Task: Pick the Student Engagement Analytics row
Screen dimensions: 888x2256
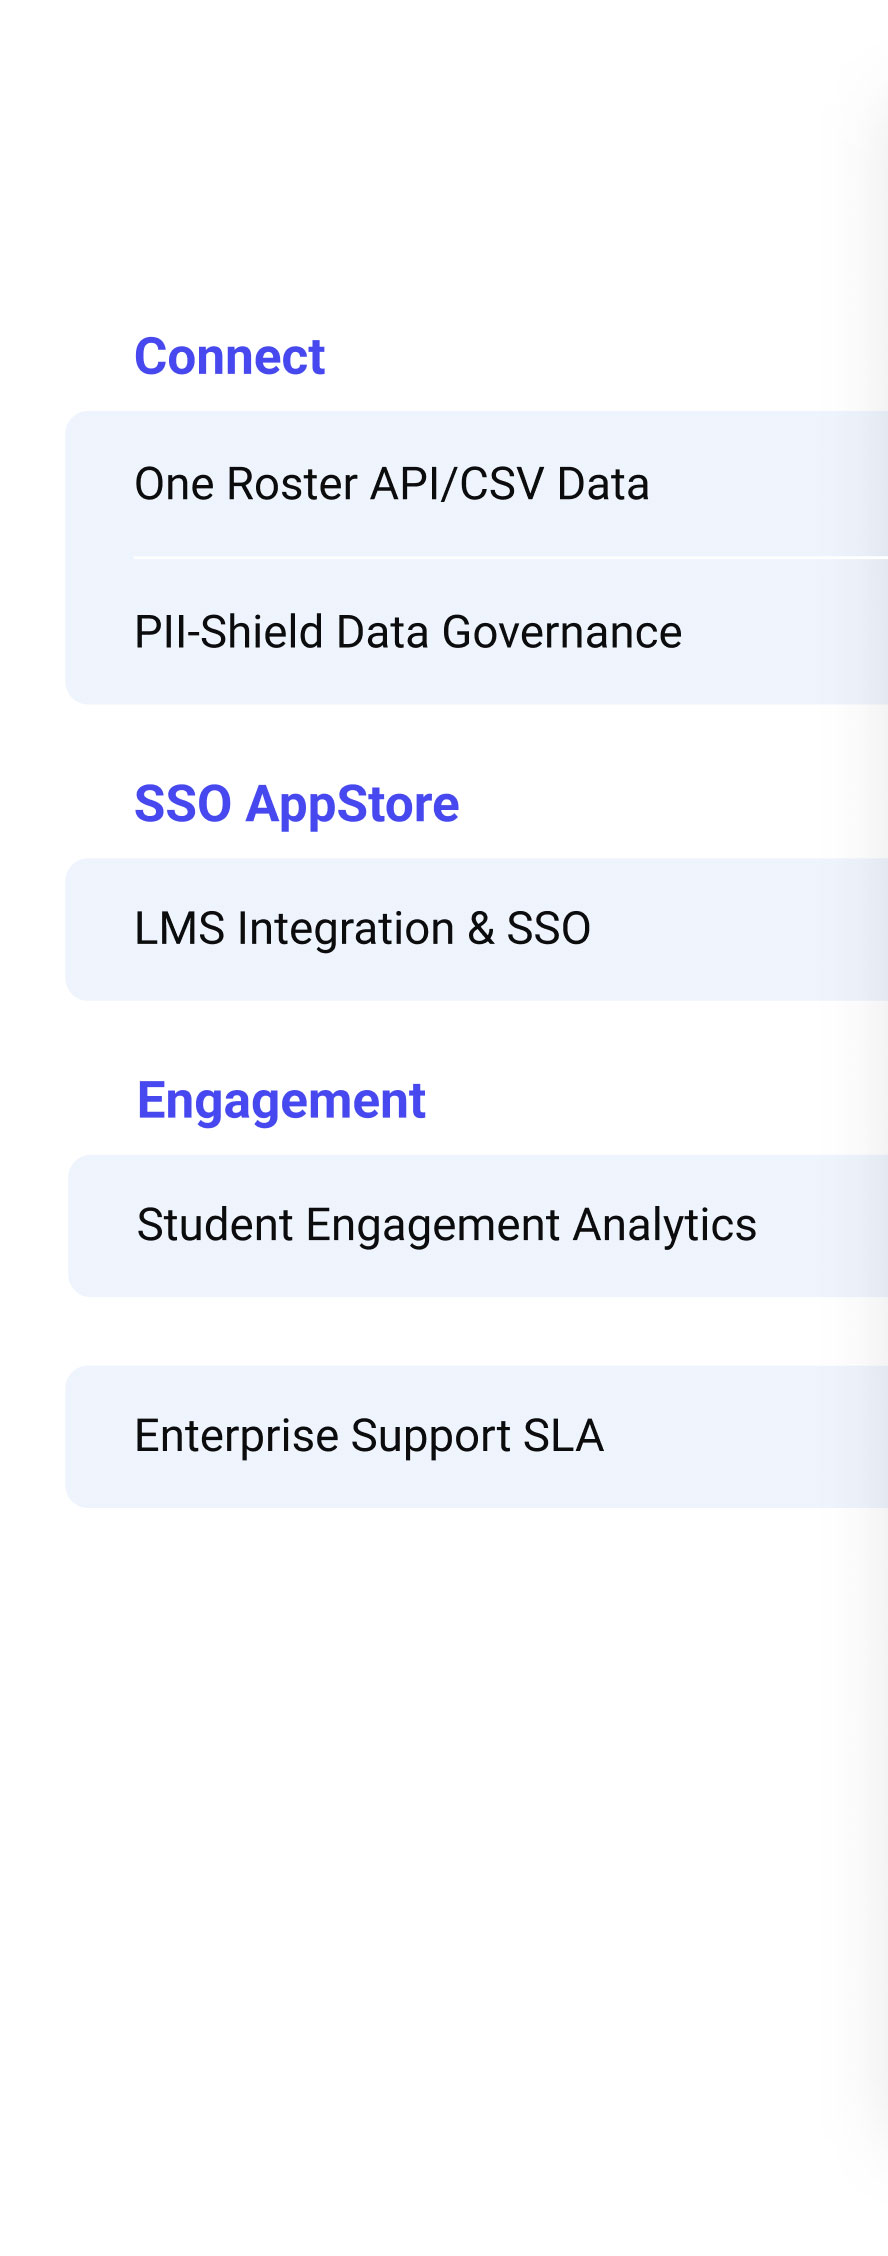Action: 446,1226
